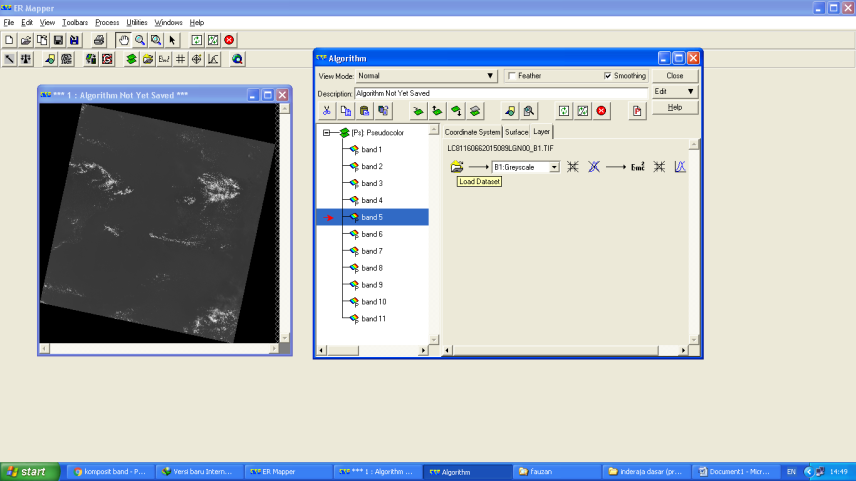Click the layer tree horizontal scrollbar thumb

pyautogui.click(x=343, y=351)
